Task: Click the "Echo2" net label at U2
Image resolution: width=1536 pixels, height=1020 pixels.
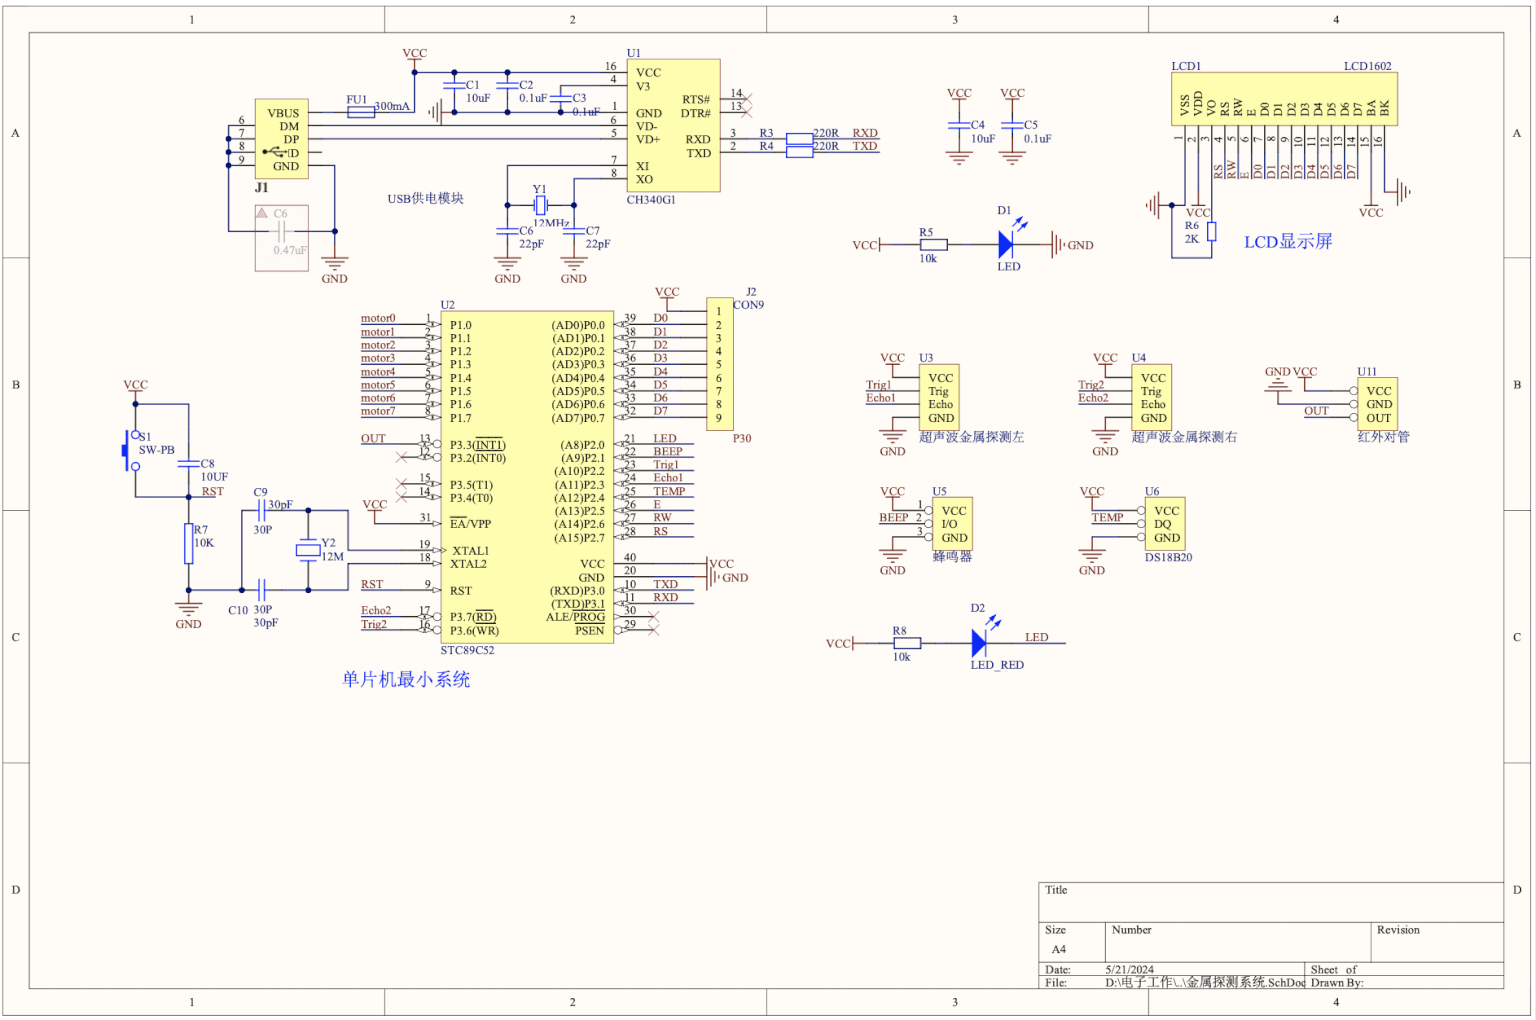Action: pos(376,610)
